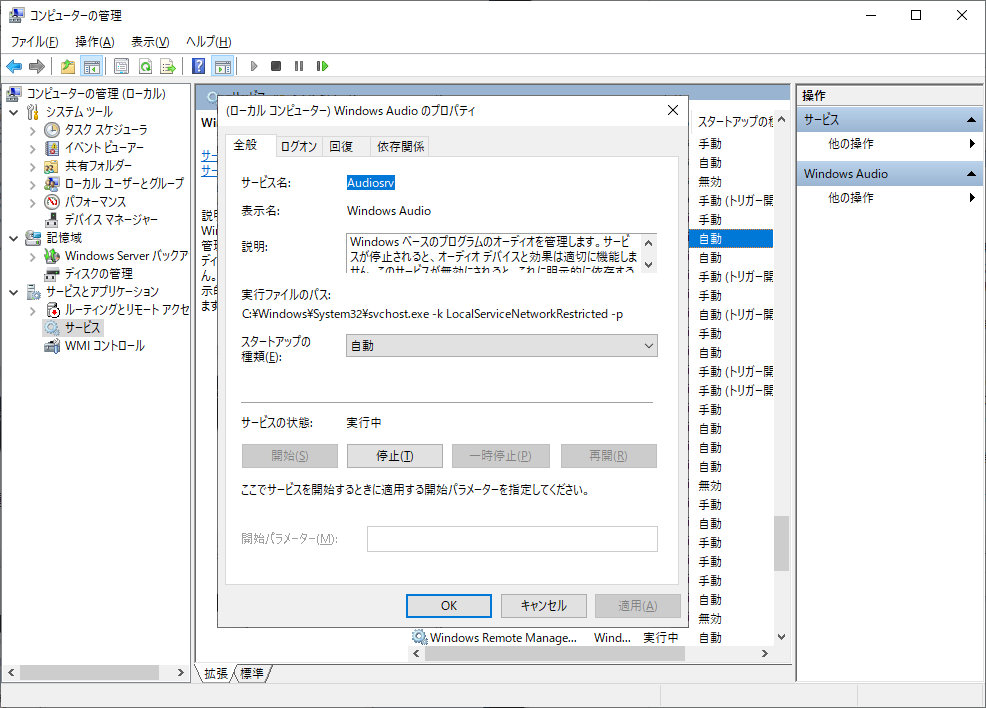
Task: Click the Stop service square icon
Action: (x=276, y=66)
